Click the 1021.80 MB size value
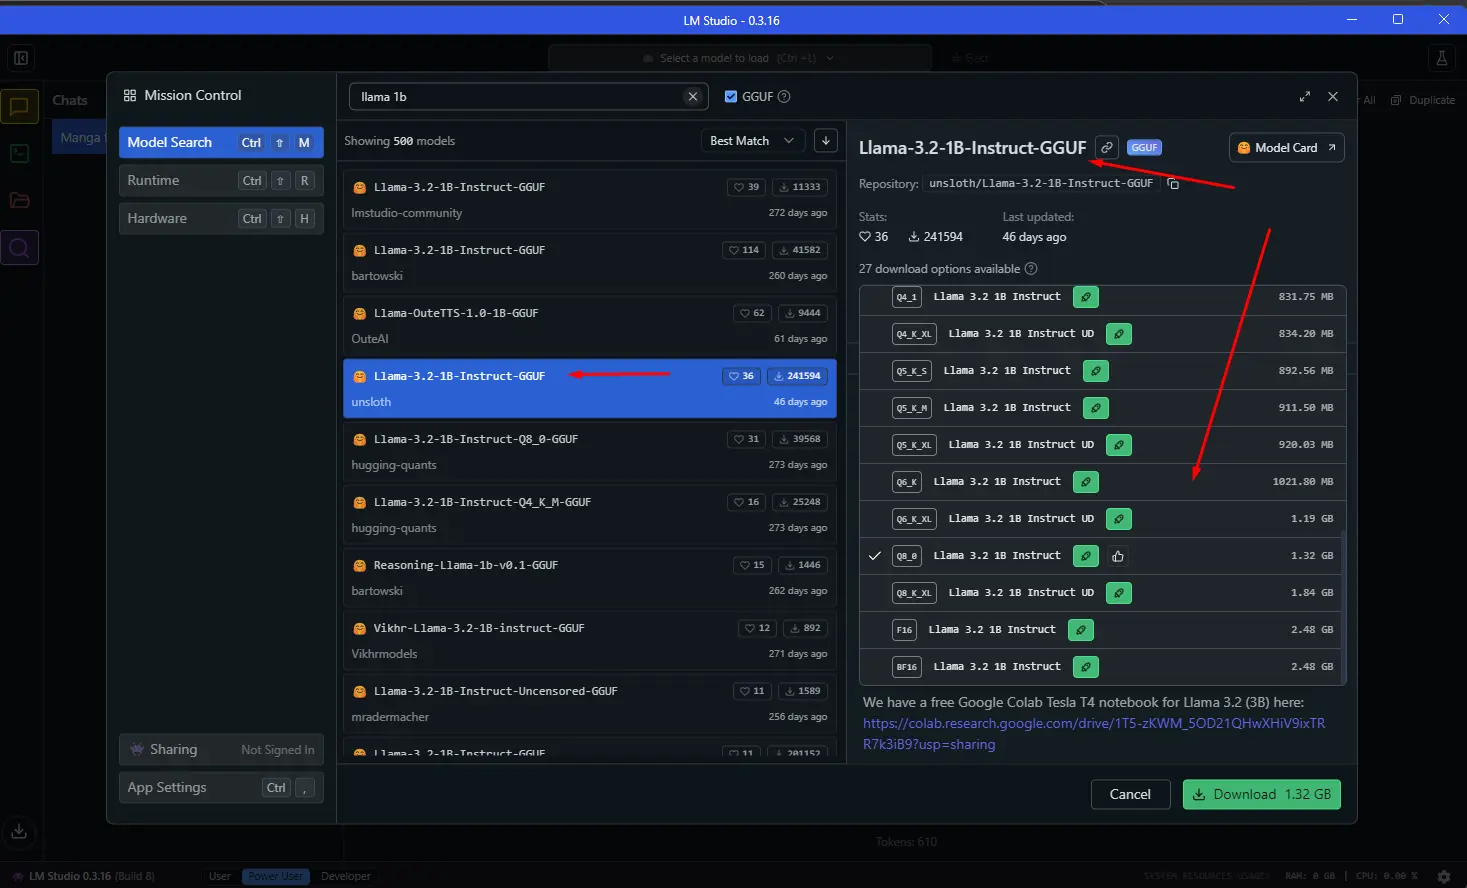Image resolution: width=1467 pixels, height=888 pixels. 1303,482
